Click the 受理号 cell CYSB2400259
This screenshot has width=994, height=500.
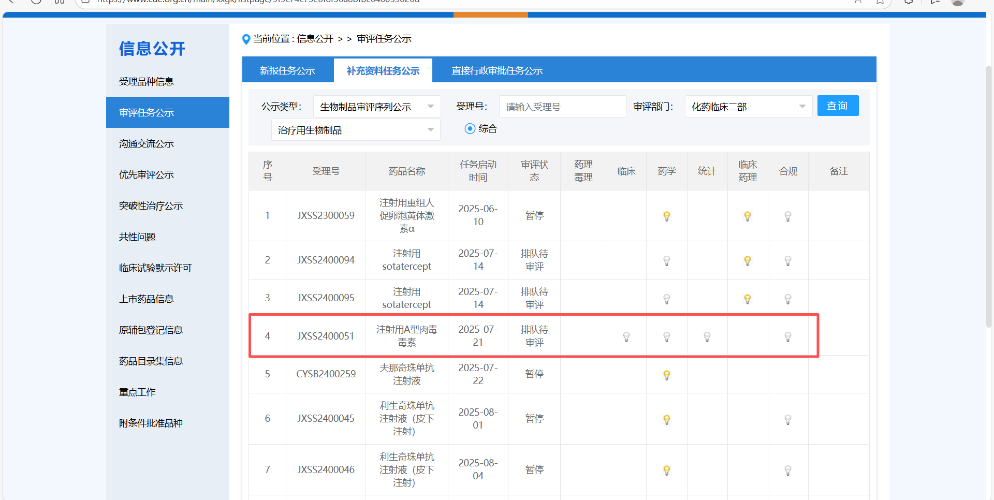326,375
